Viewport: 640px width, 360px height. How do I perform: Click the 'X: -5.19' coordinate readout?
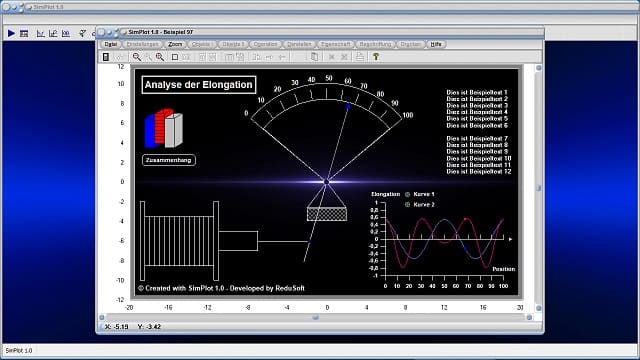116,327
